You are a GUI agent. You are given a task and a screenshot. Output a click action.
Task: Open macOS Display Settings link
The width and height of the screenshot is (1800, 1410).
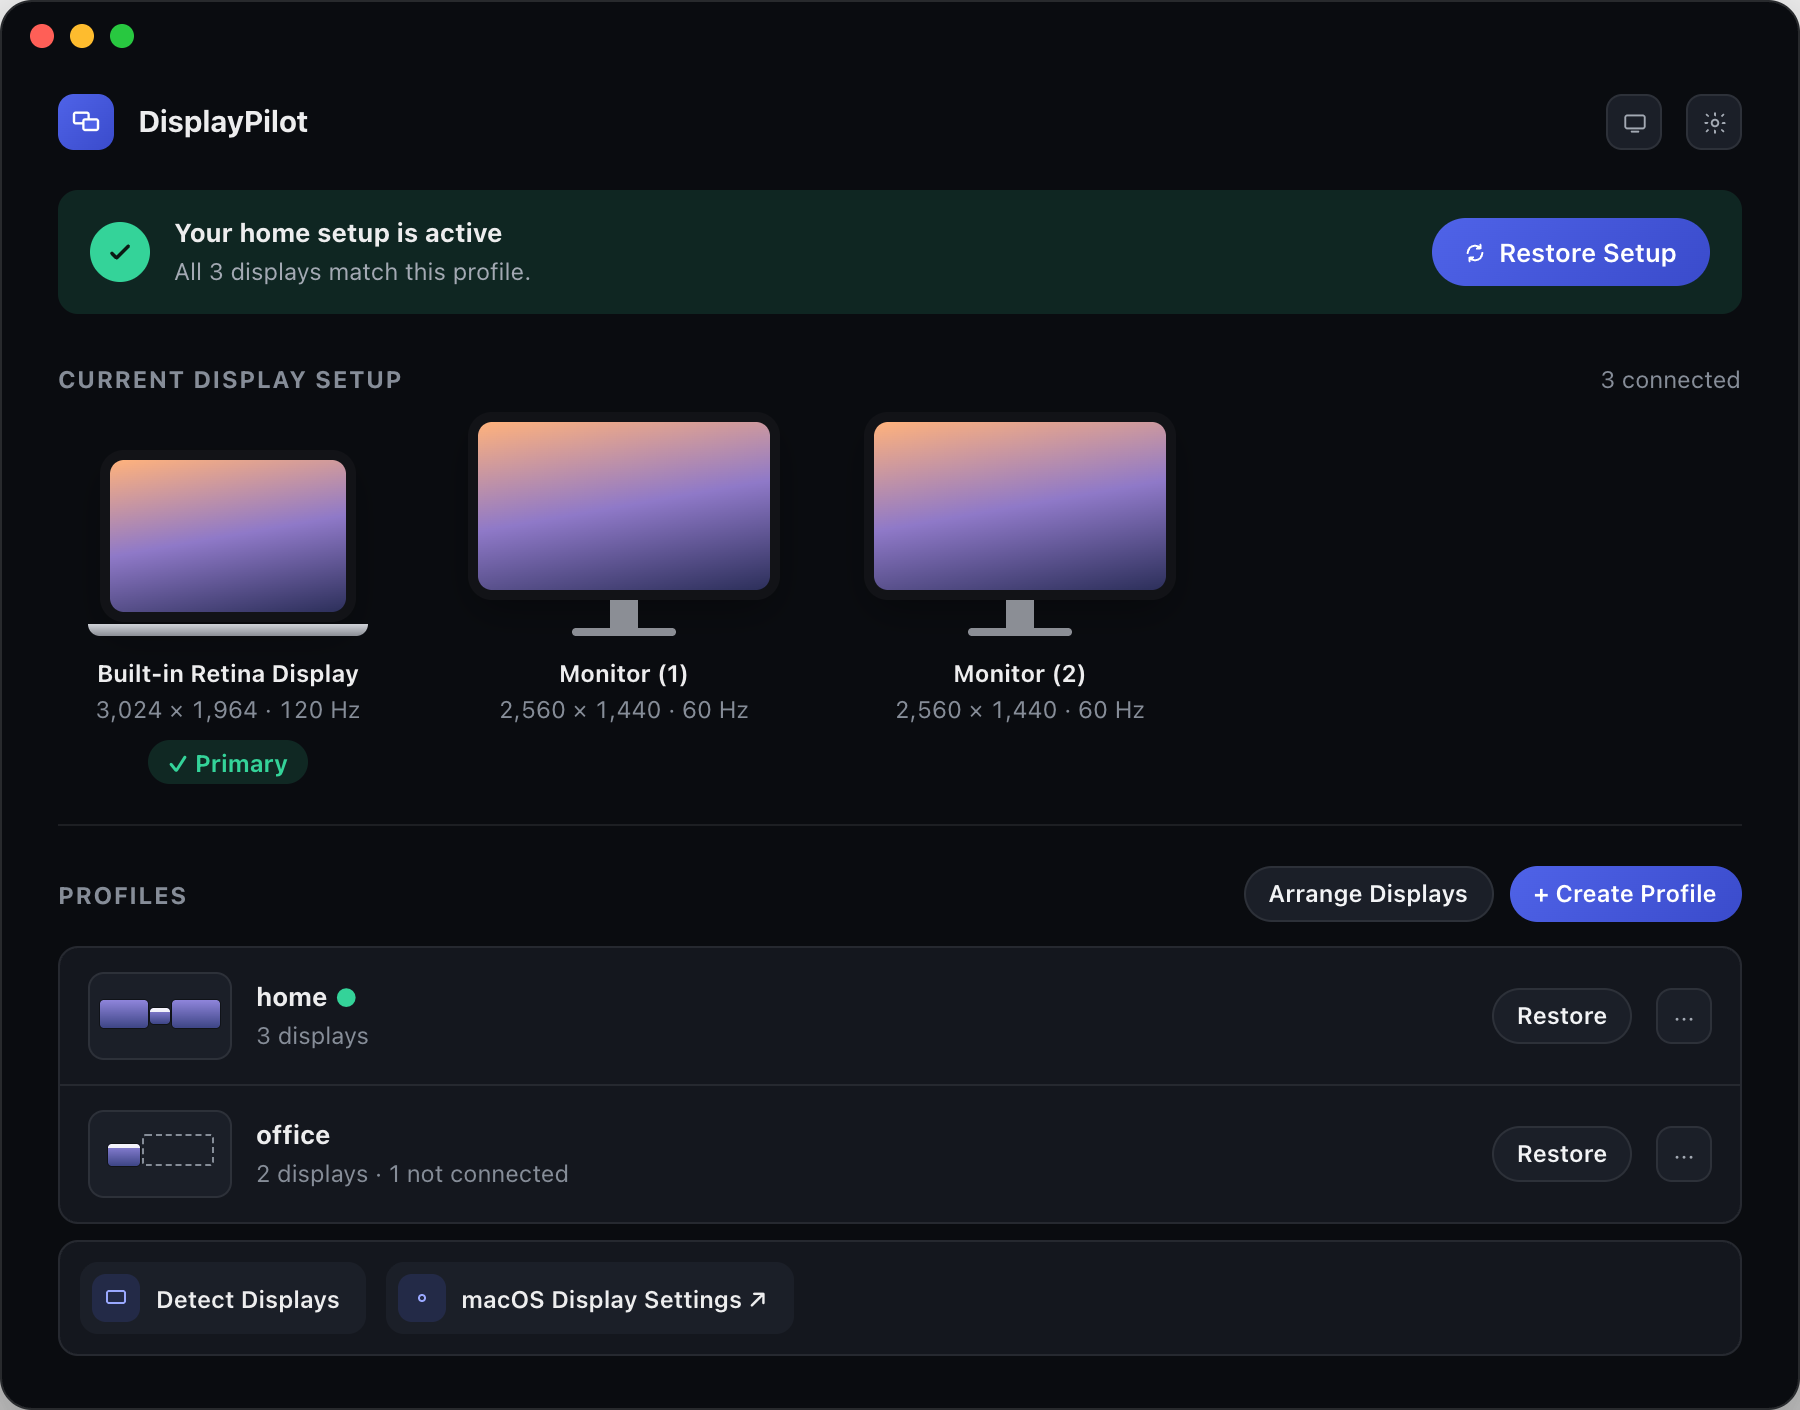[613, 1299]
